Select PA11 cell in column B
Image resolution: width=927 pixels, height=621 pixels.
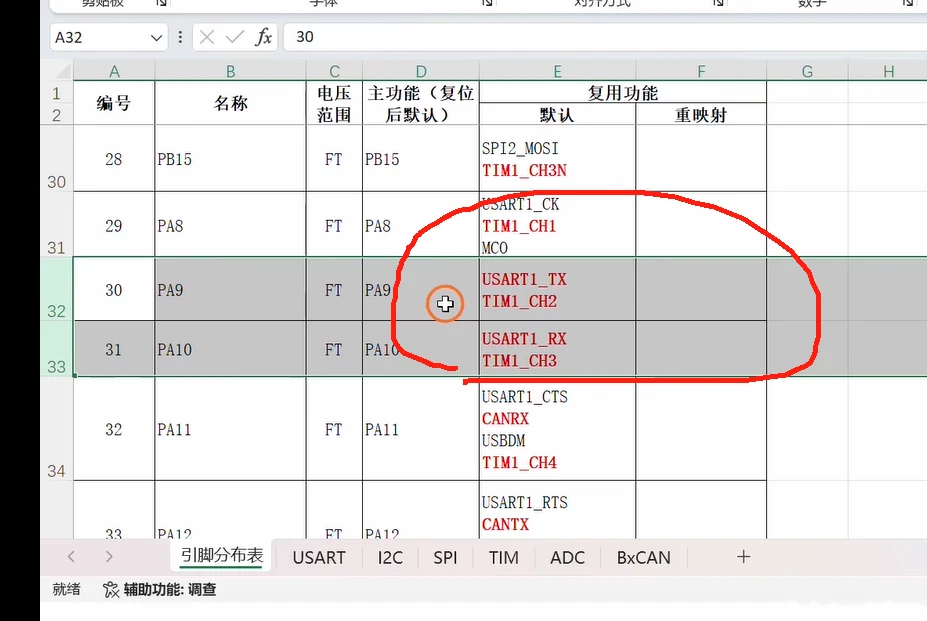(x=231, y=429)
